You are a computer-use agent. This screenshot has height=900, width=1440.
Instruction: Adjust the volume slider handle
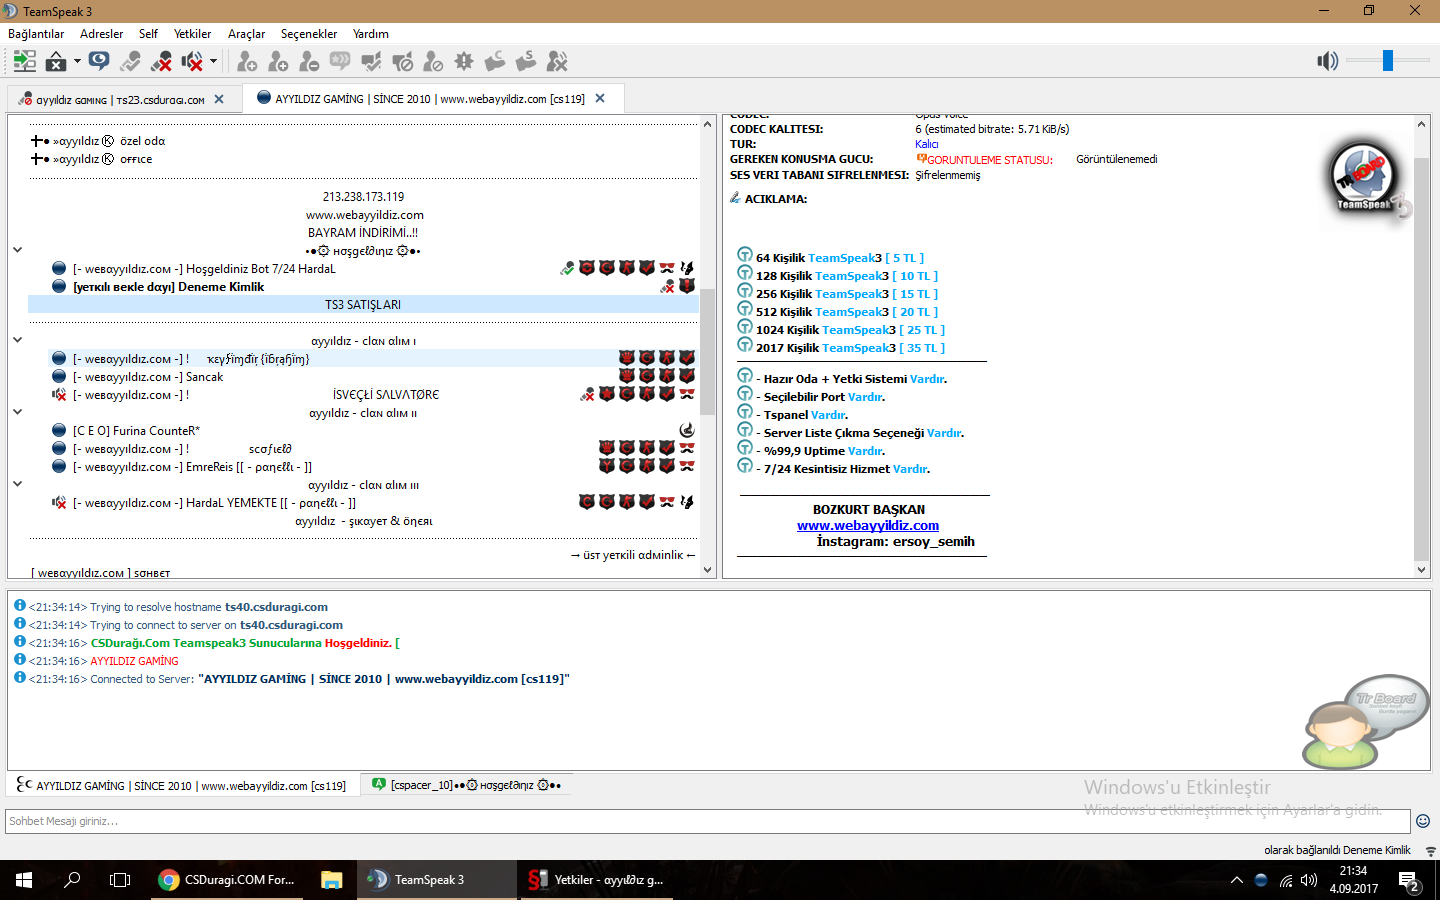coord(1388,61)
